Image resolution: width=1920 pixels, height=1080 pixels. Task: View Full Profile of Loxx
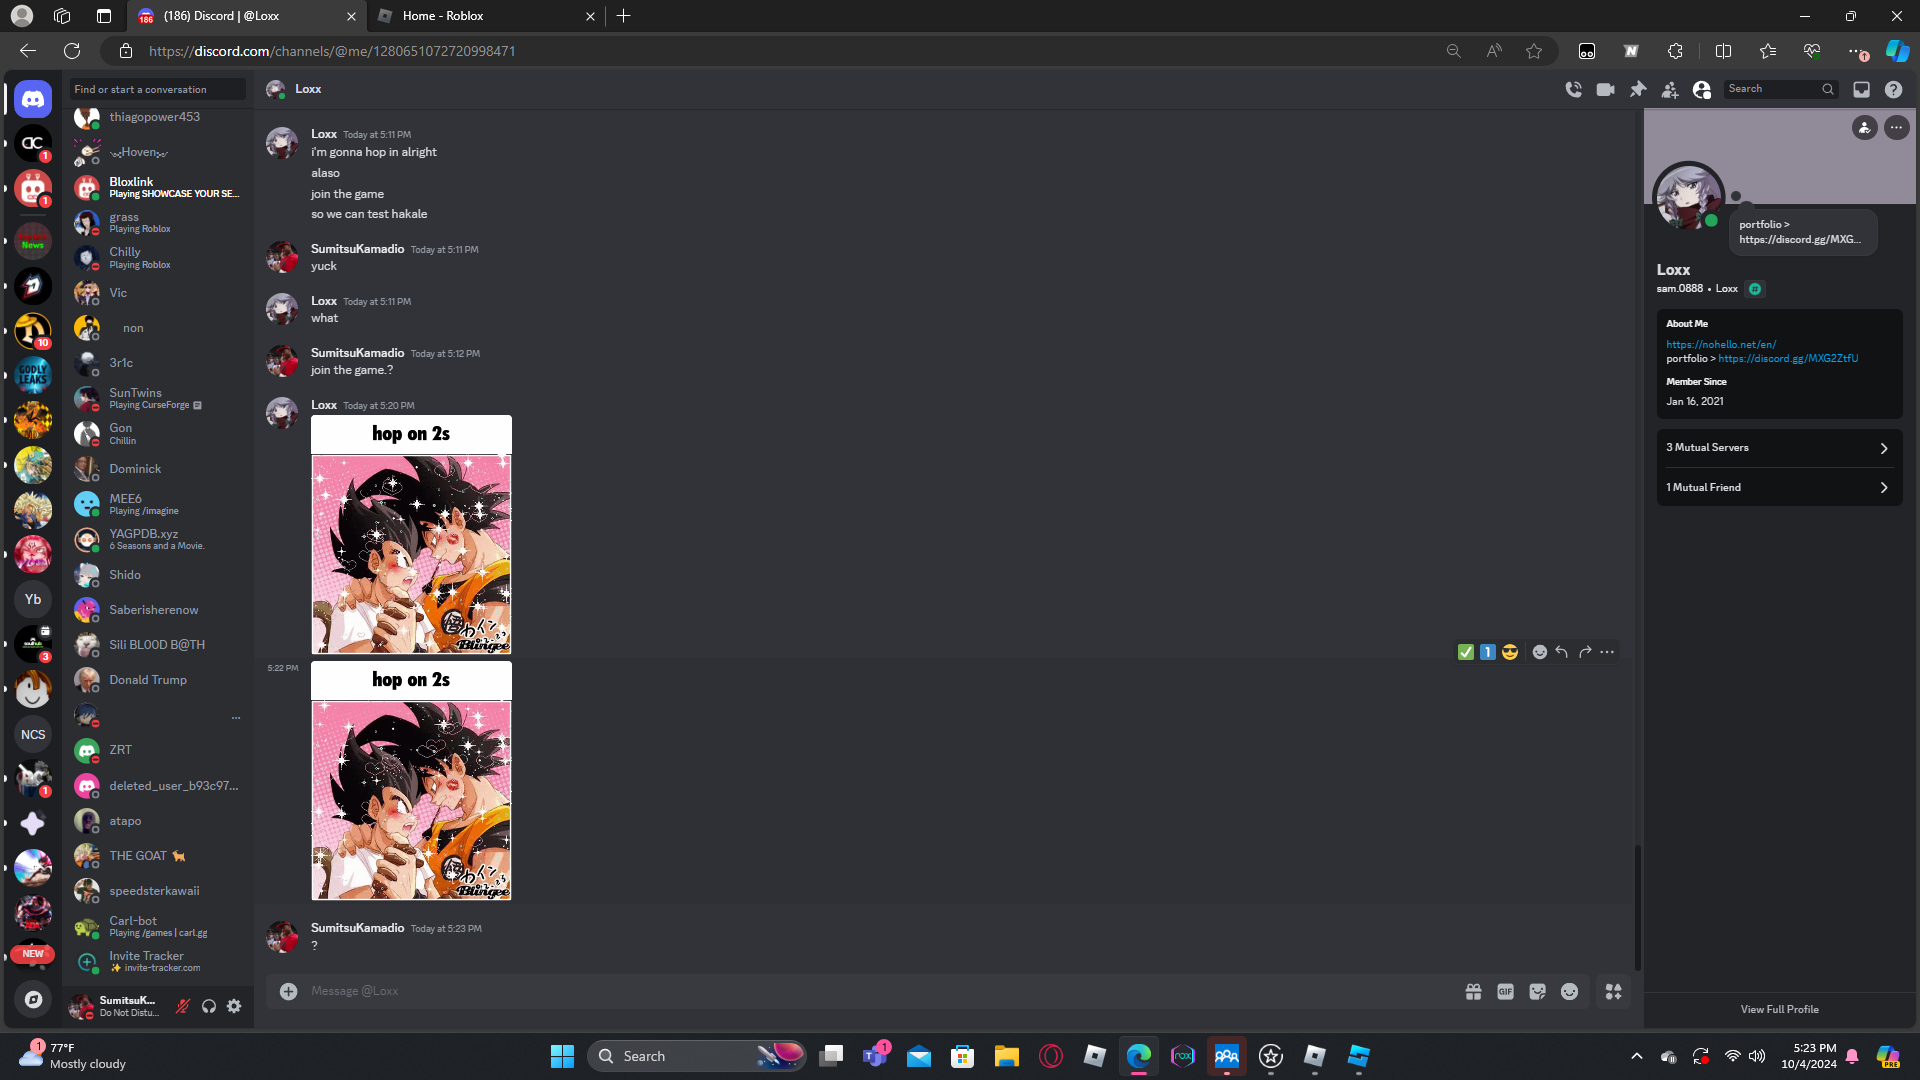(1779, 1009)
